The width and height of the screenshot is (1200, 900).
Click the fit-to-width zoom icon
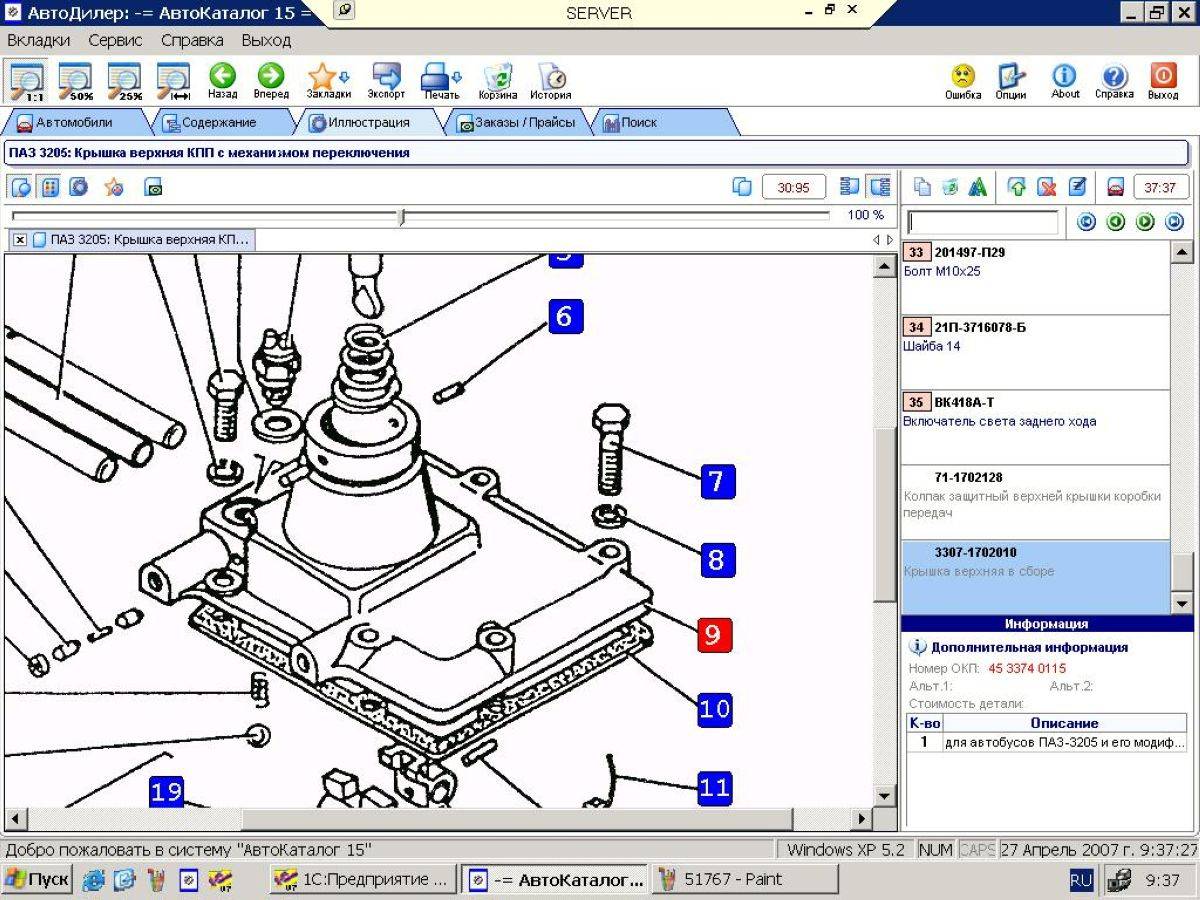point(173,81)
